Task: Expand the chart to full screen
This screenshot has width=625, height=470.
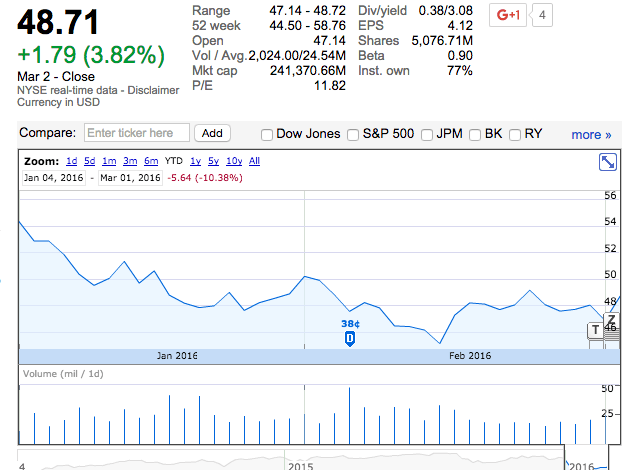Action: pos(608,162)
